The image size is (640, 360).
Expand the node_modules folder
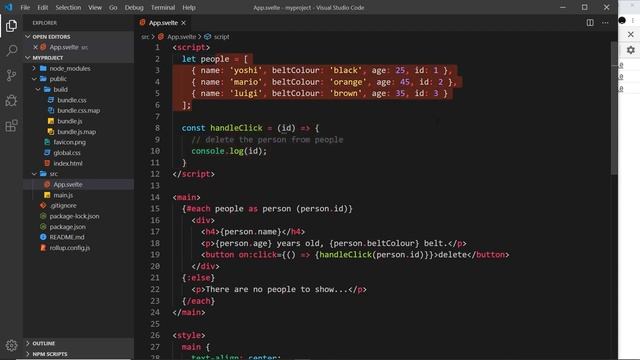[x=70, y=69]
